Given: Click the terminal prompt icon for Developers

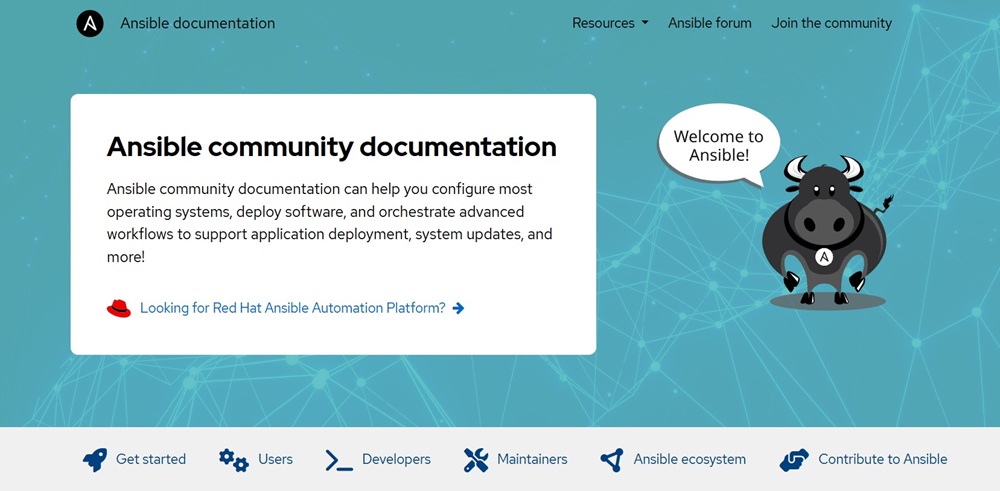Looking at the screenshot, I should 339,460.
